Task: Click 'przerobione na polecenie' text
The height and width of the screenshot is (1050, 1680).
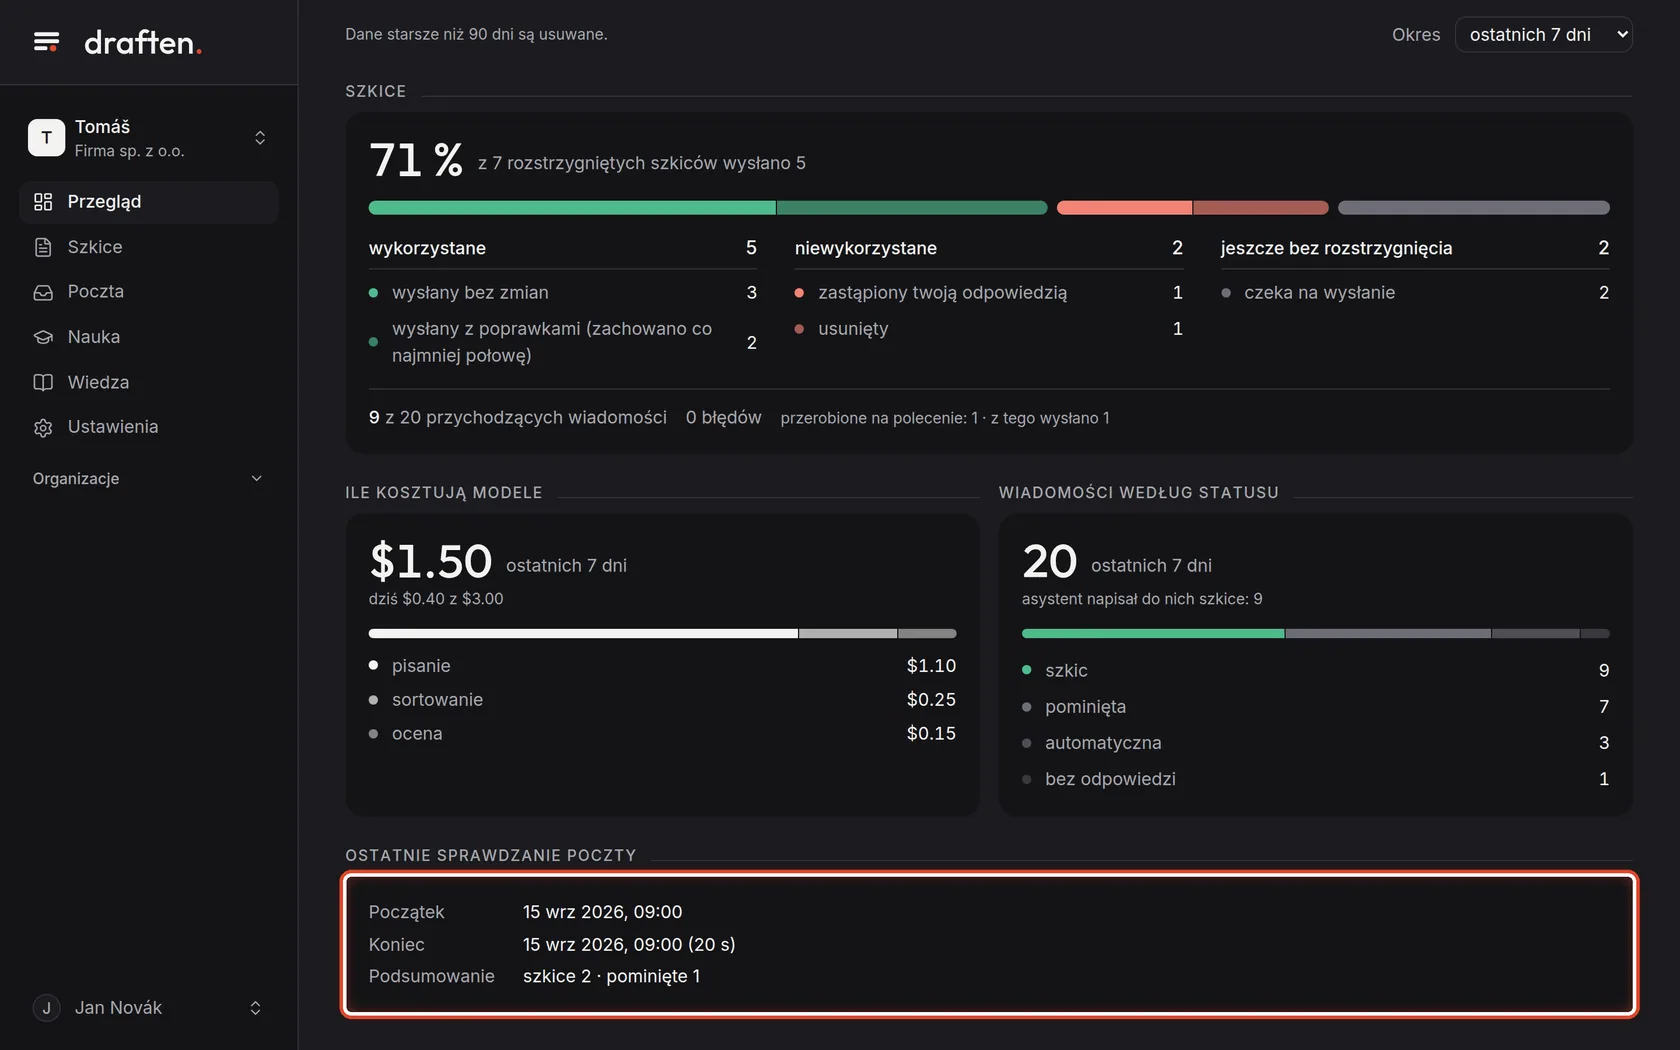Action: pyautogui.click(x=945, y=418)
